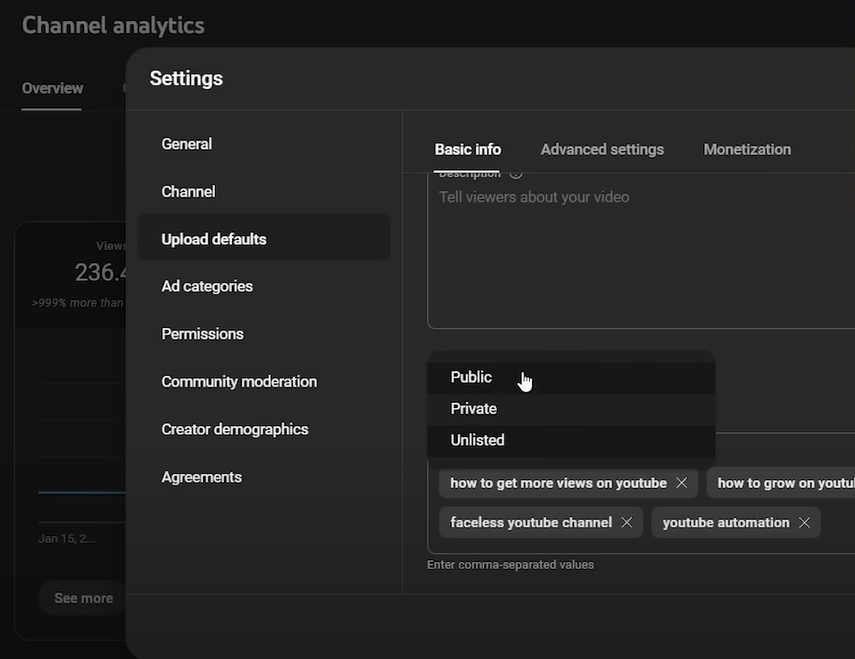Open the Monetization tab
Image resolution: width=855 pixels, height=659 pixels.
click(x=747, y=149)
